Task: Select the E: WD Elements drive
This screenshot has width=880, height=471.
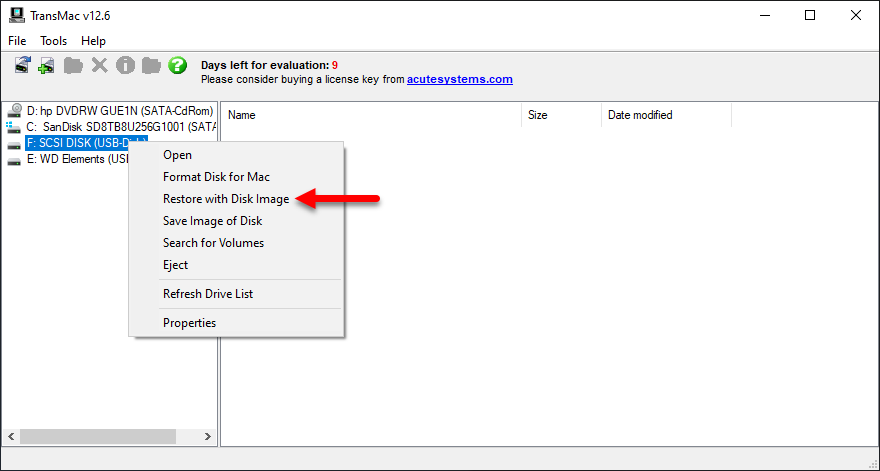Action: (x=77, y=159)
